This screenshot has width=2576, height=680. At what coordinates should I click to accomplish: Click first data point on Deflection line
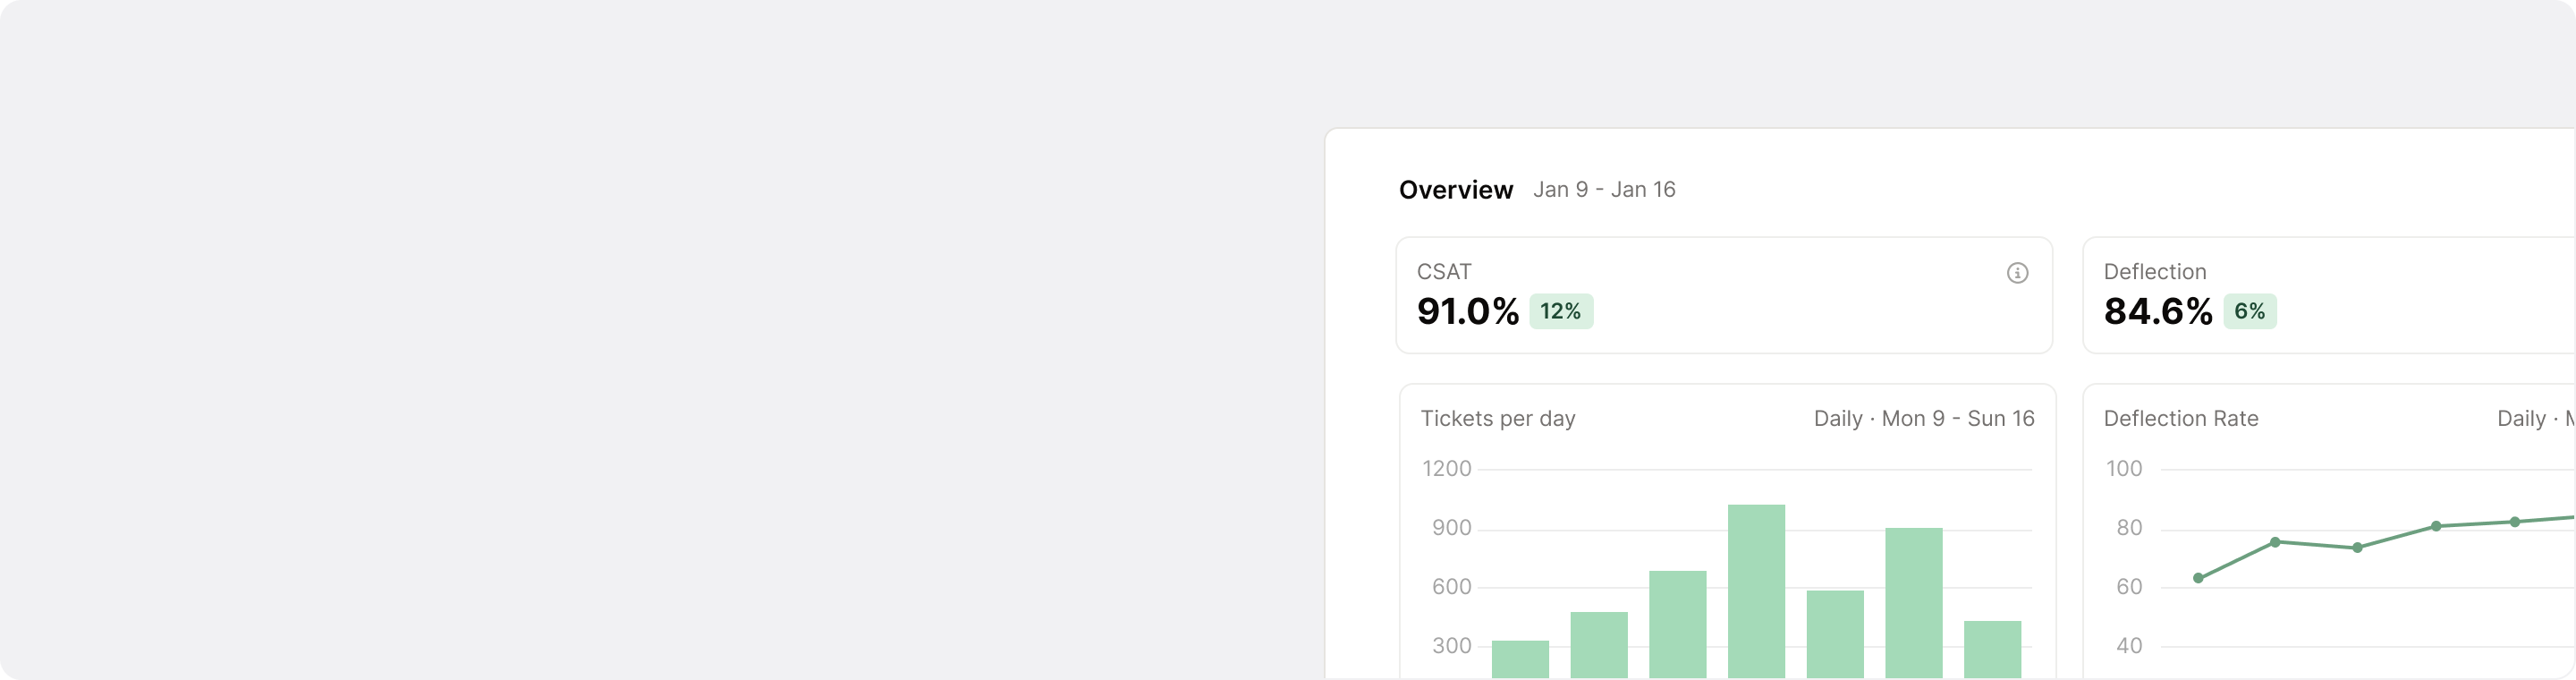click(2198, 578)
